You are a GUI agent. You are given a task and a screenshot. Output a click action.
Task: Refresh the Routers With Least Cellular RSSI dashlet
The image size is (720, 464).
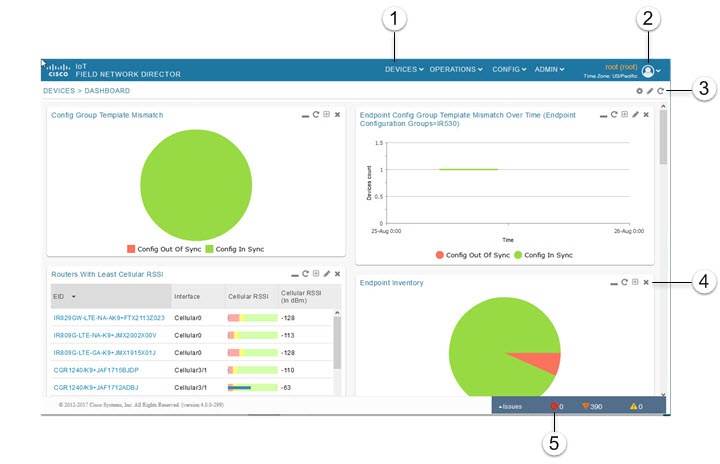coord(305,274)
